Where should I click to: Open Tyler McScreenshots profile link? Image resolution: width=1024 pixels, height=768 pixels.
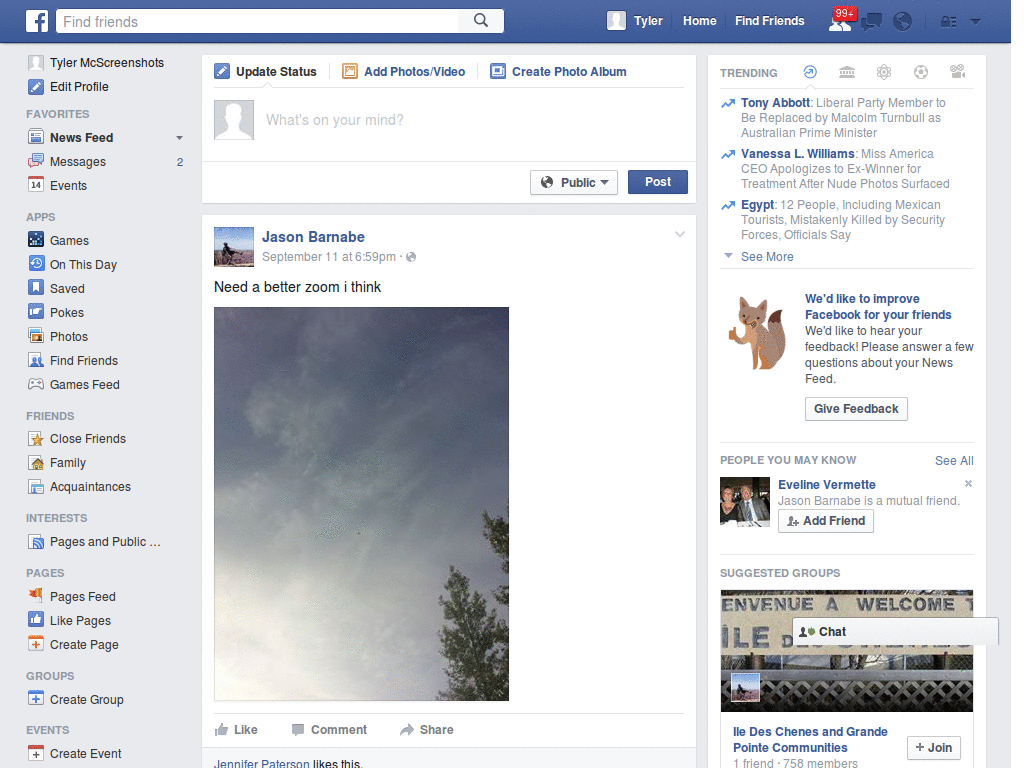[x=106, y=63]
